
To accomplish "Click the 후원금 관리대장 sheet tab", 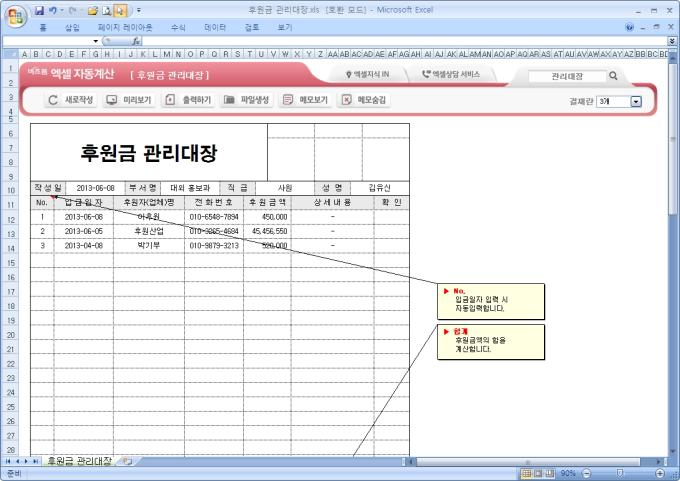I will tap(79, 461).
